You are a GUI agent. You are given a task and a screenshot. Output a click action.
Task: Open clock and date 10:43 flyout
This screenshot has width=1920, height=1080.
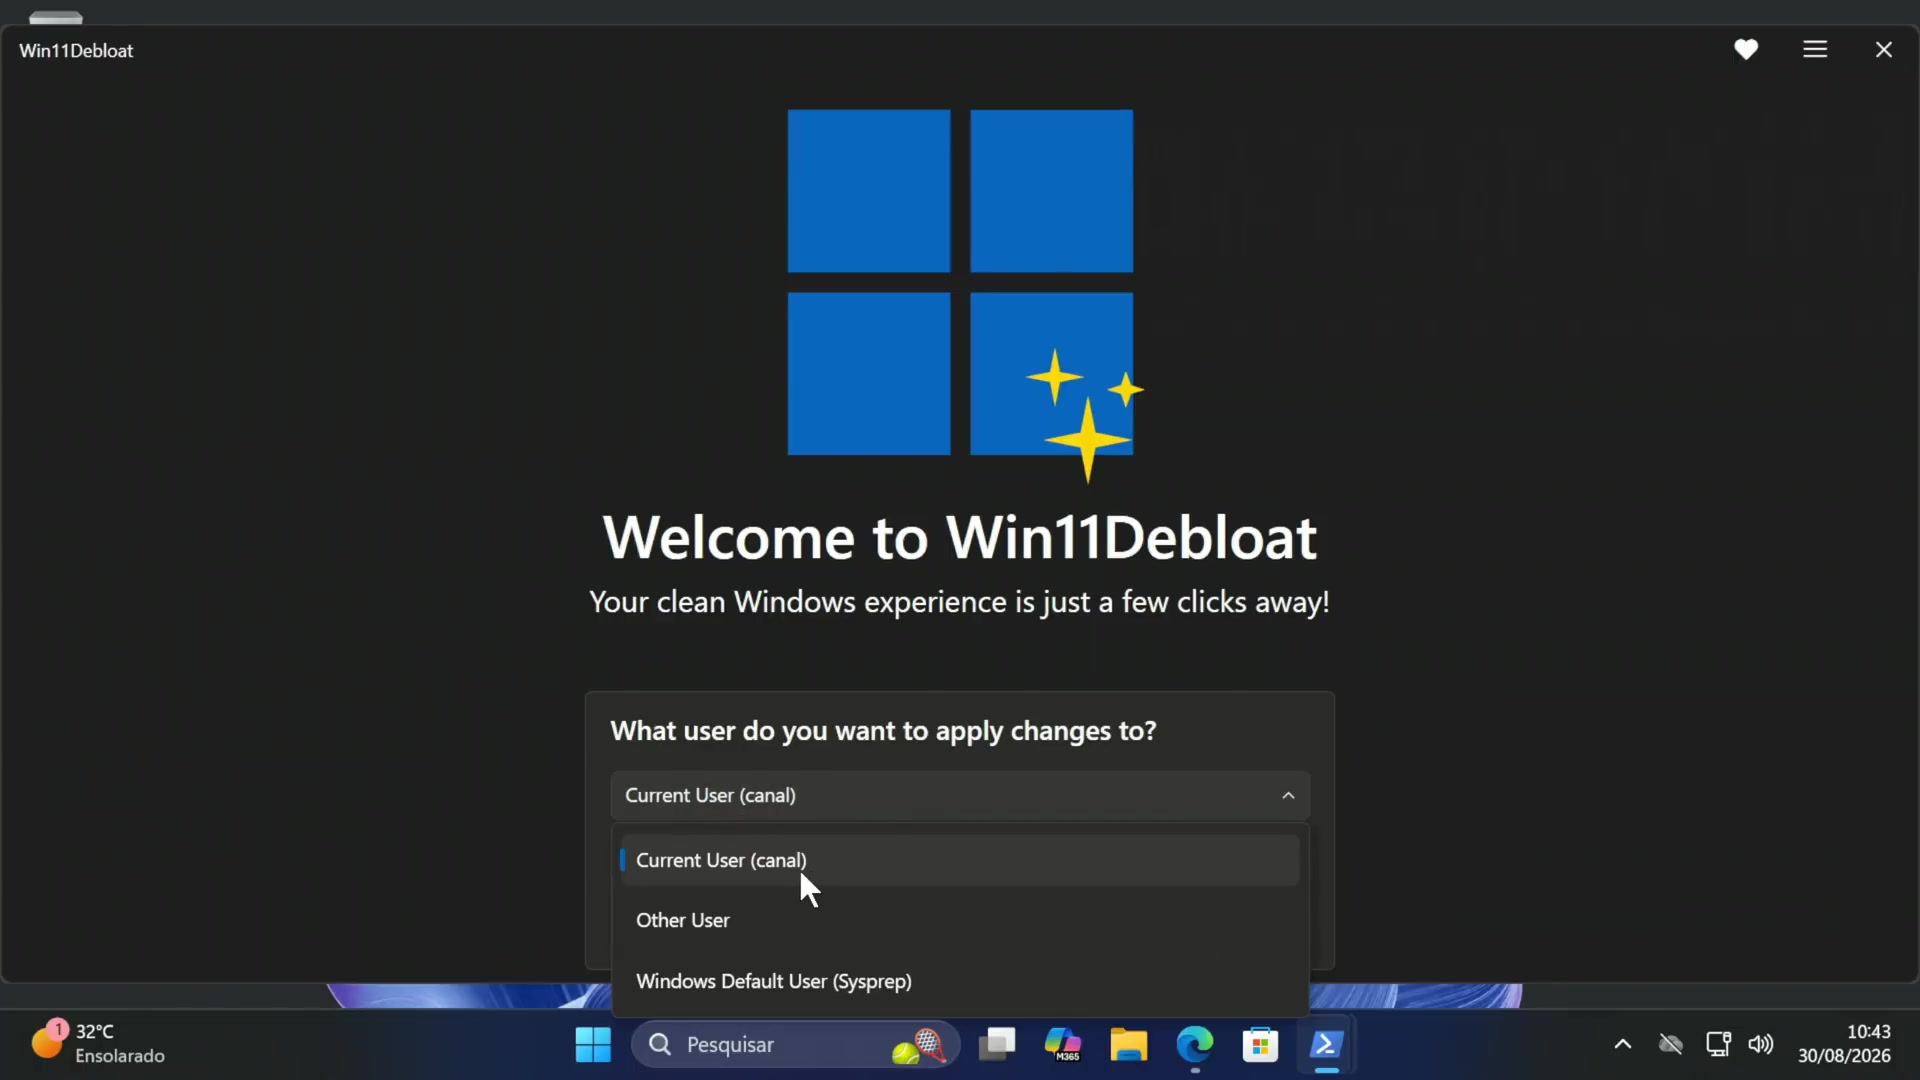tap(1845, 1044)
